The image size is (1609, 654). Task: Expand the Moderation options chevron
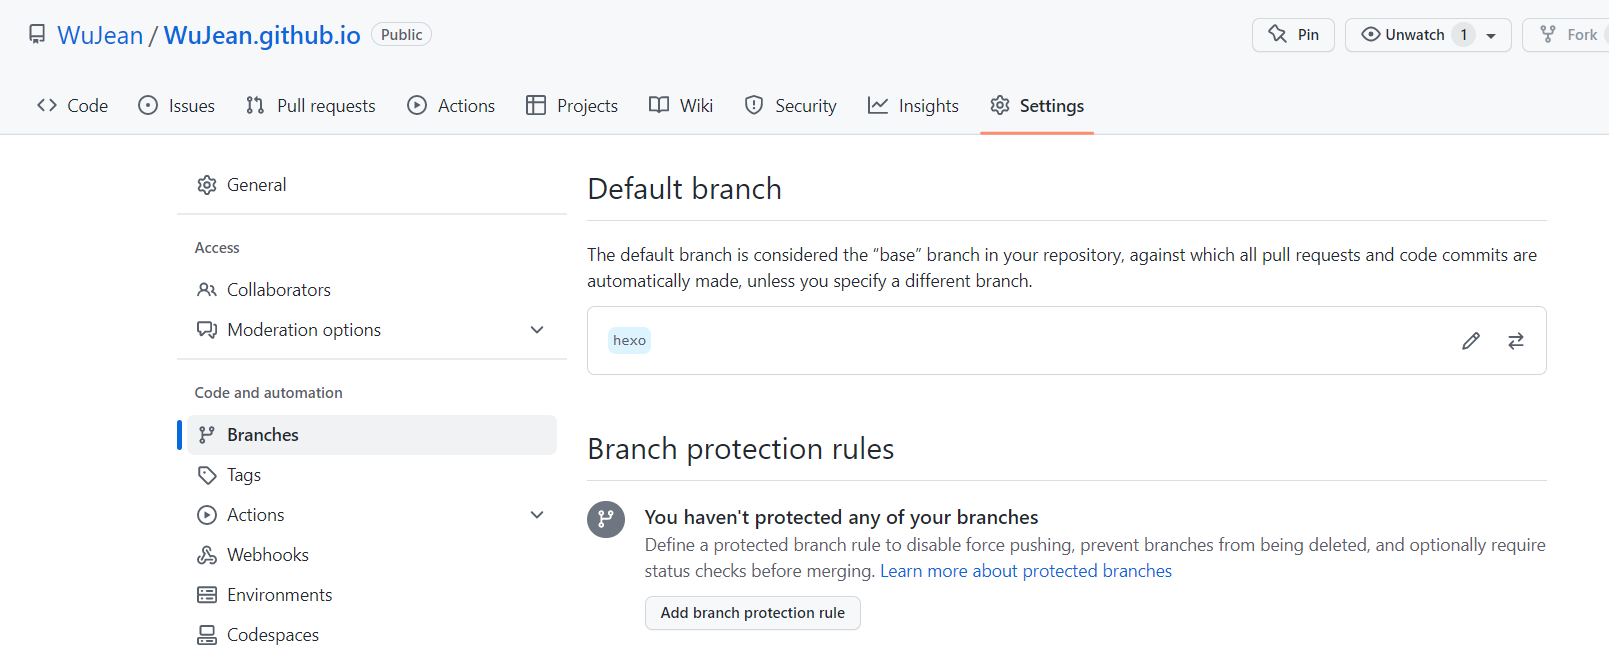coord(537,330)
